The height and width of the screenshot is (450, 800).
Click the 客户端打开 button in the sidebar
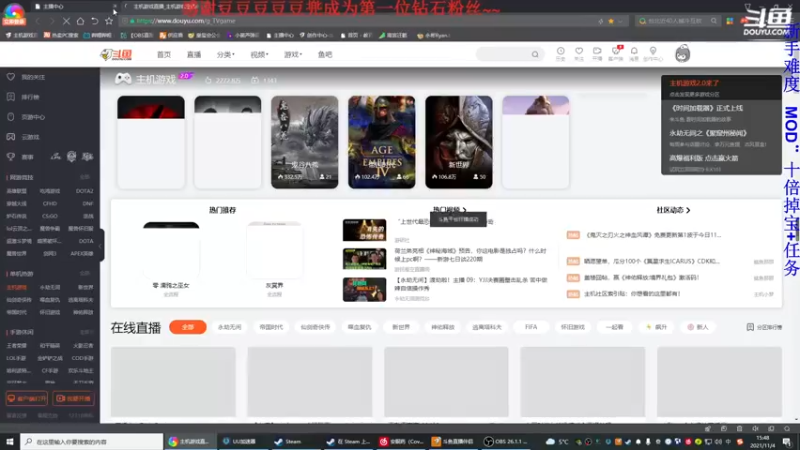[27, 398]
